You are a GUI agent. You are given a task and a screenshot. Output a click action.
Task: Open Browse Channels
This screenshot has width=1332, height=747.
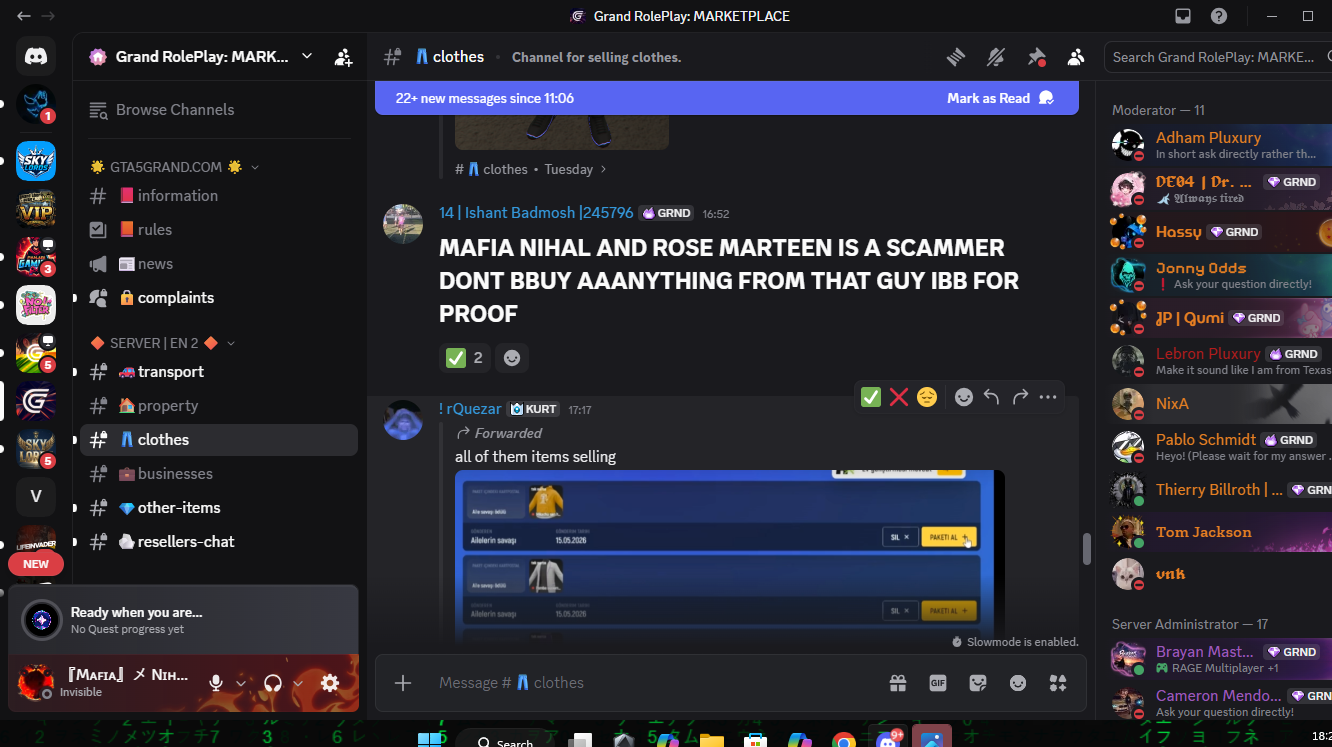pyautogui.click(x=218, y=110)
